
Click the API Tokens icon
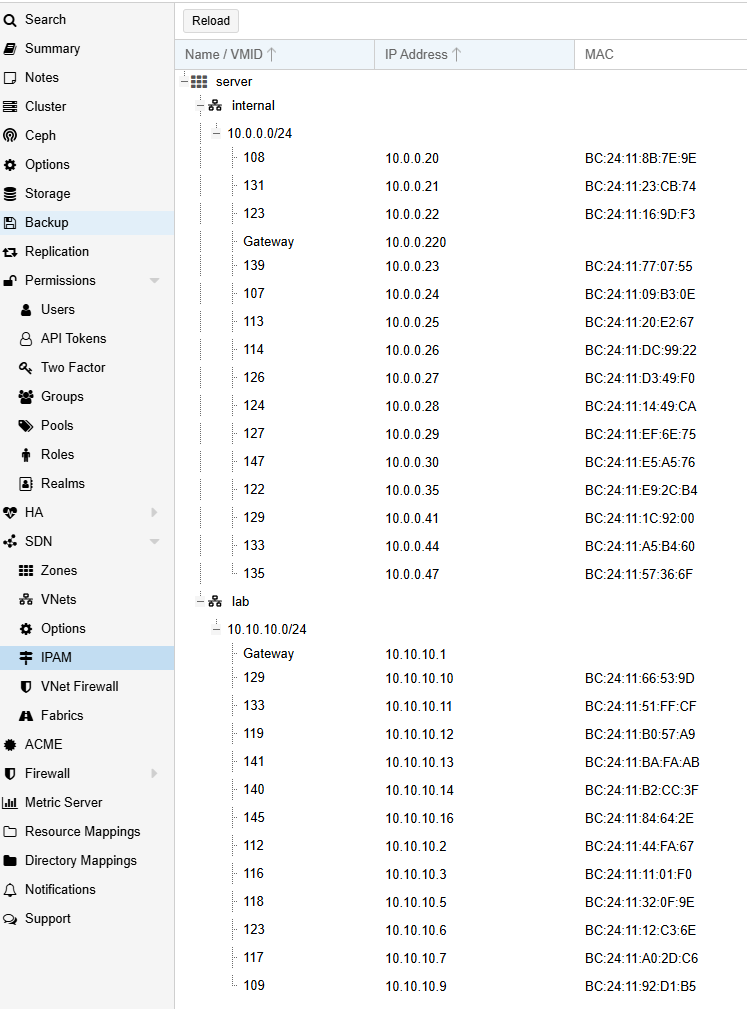point(26,338)
